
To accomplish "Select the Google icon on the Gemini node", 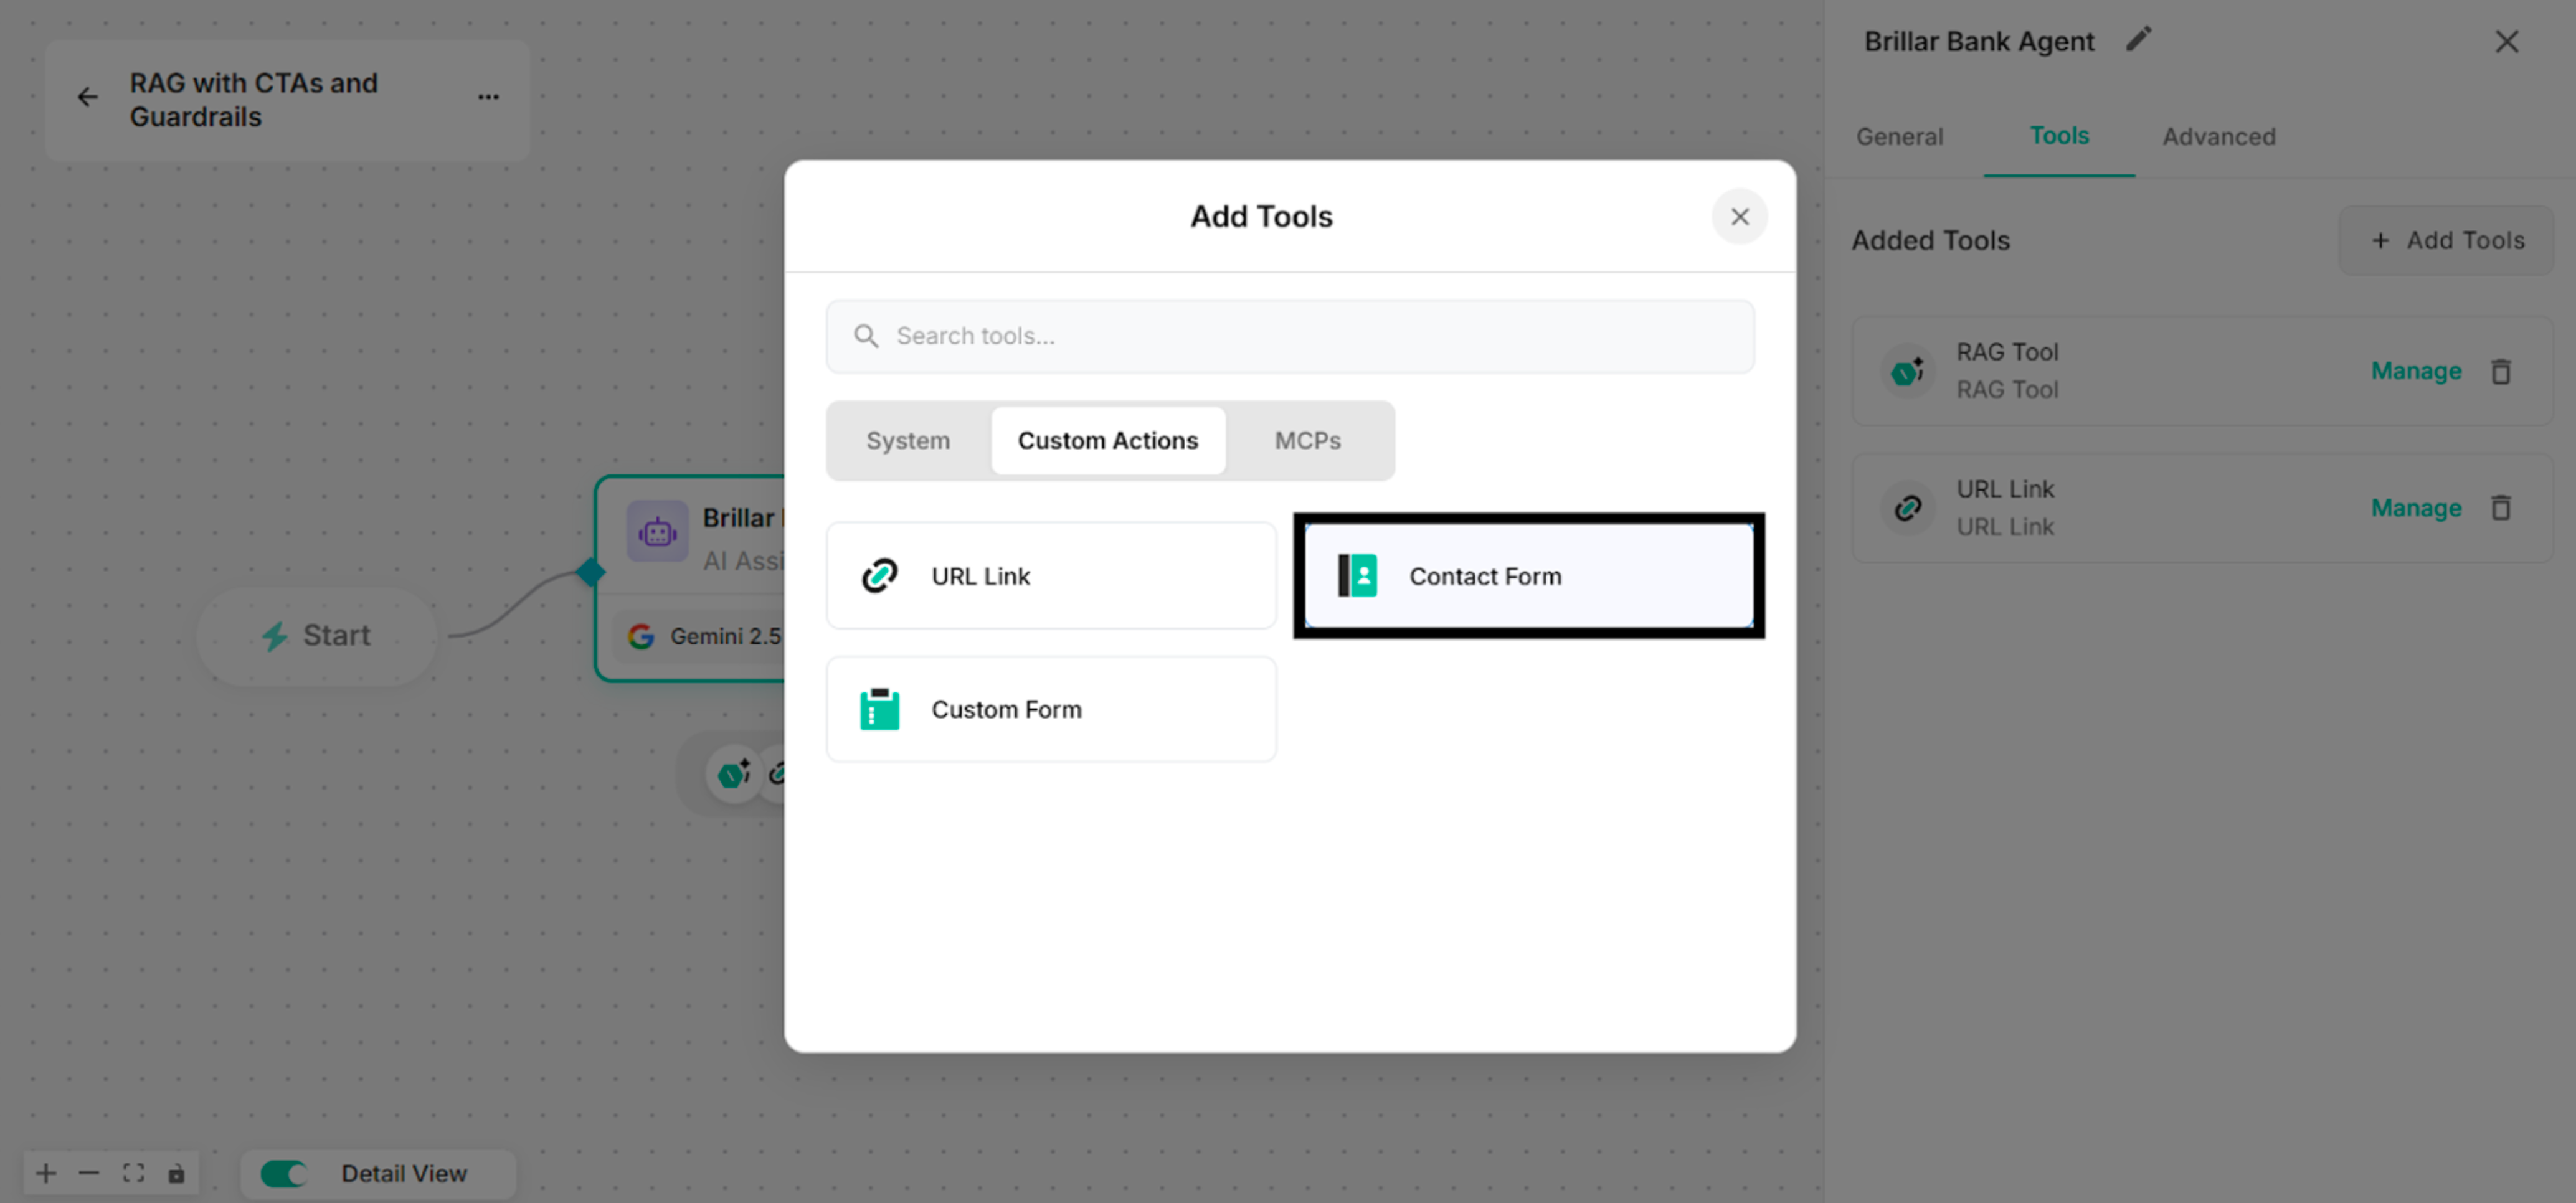I will pos(641,636).
